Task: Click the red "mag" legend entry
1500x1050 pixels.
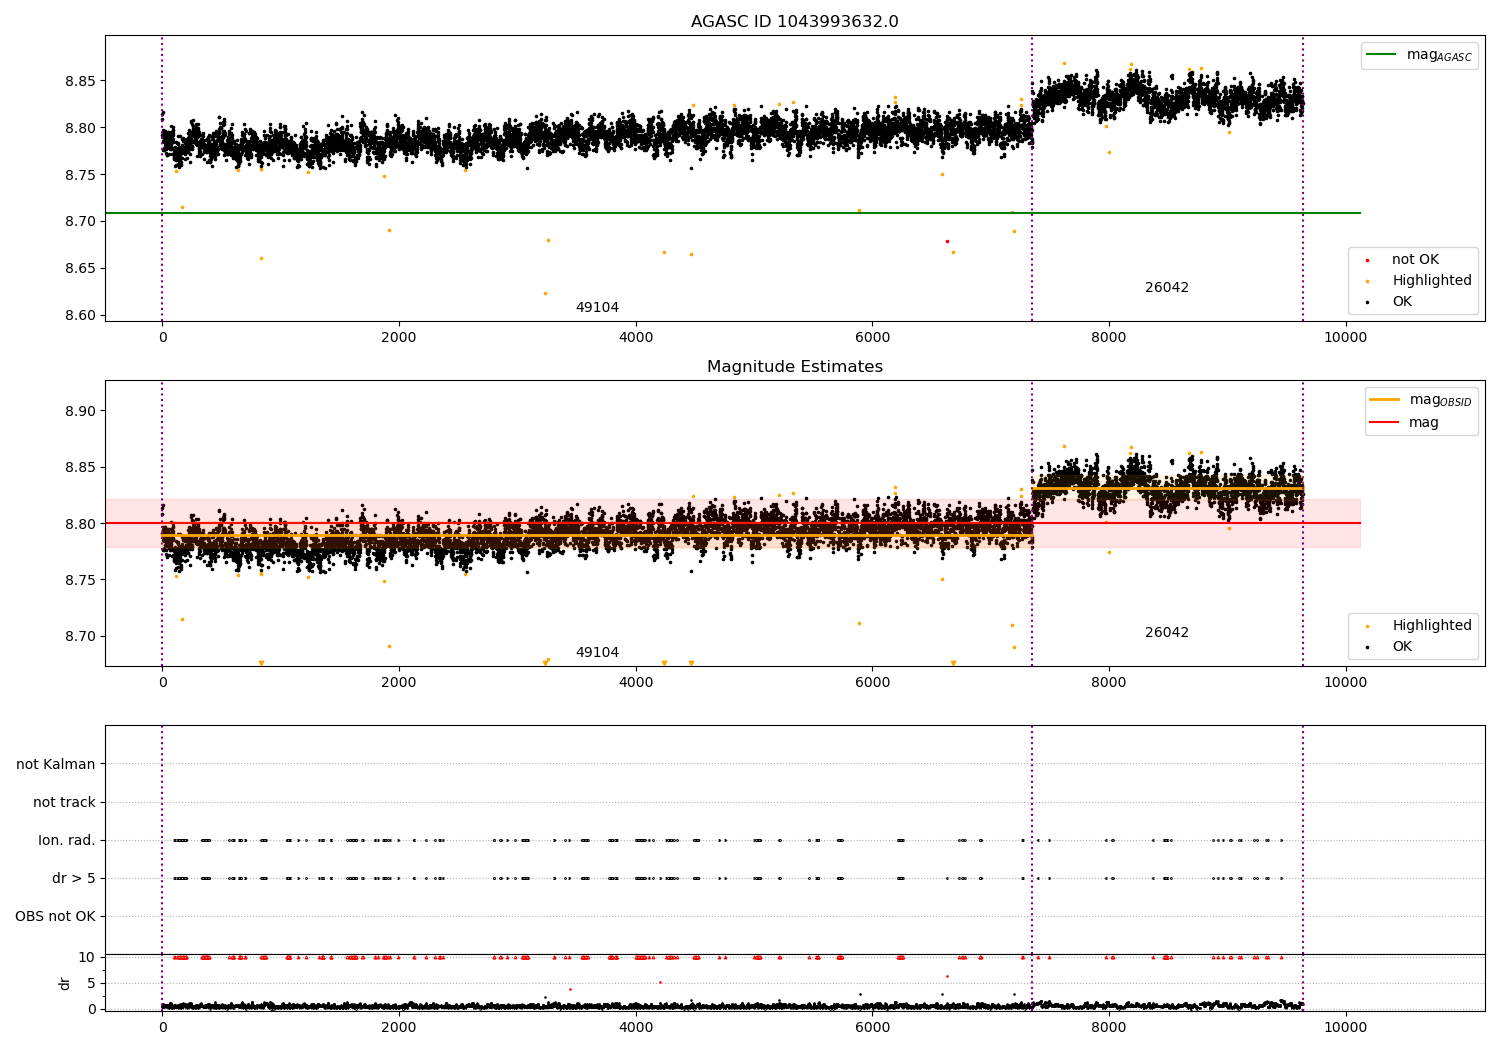Action: point(1405,423)
